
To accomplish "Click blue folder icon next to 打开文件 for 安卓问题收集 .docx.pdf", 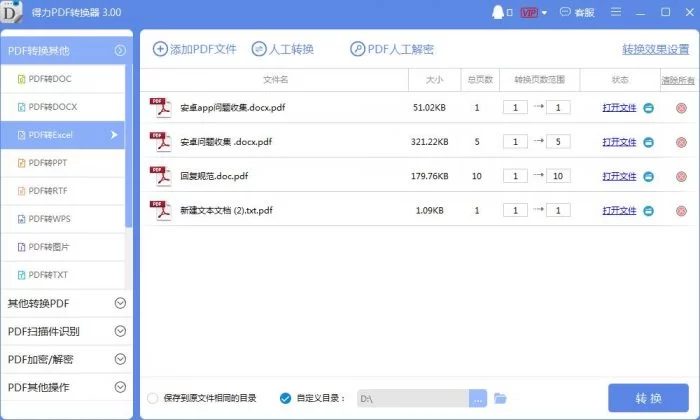I will [x=649, y=142].
